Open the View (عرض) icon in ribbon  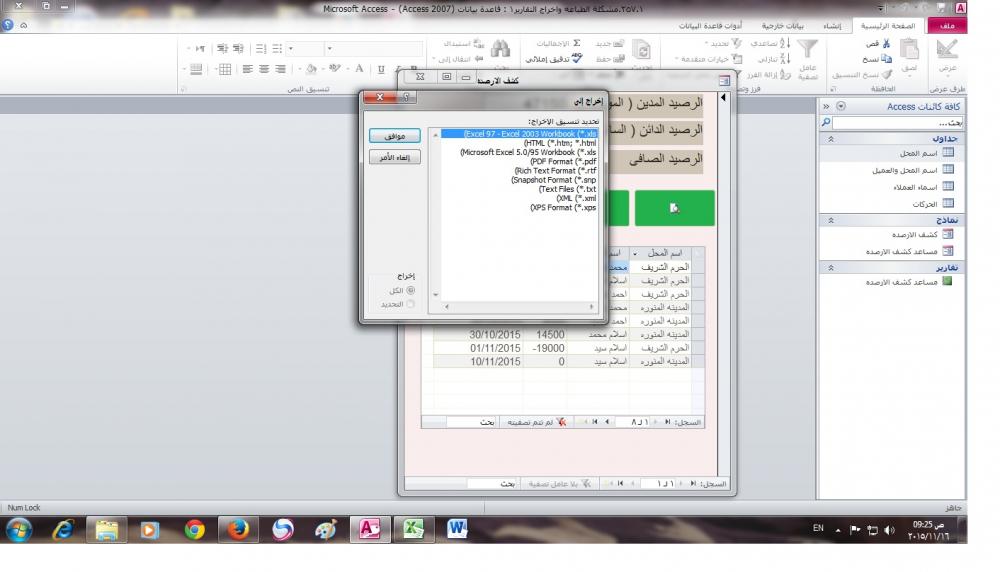(x=946, y=49)
